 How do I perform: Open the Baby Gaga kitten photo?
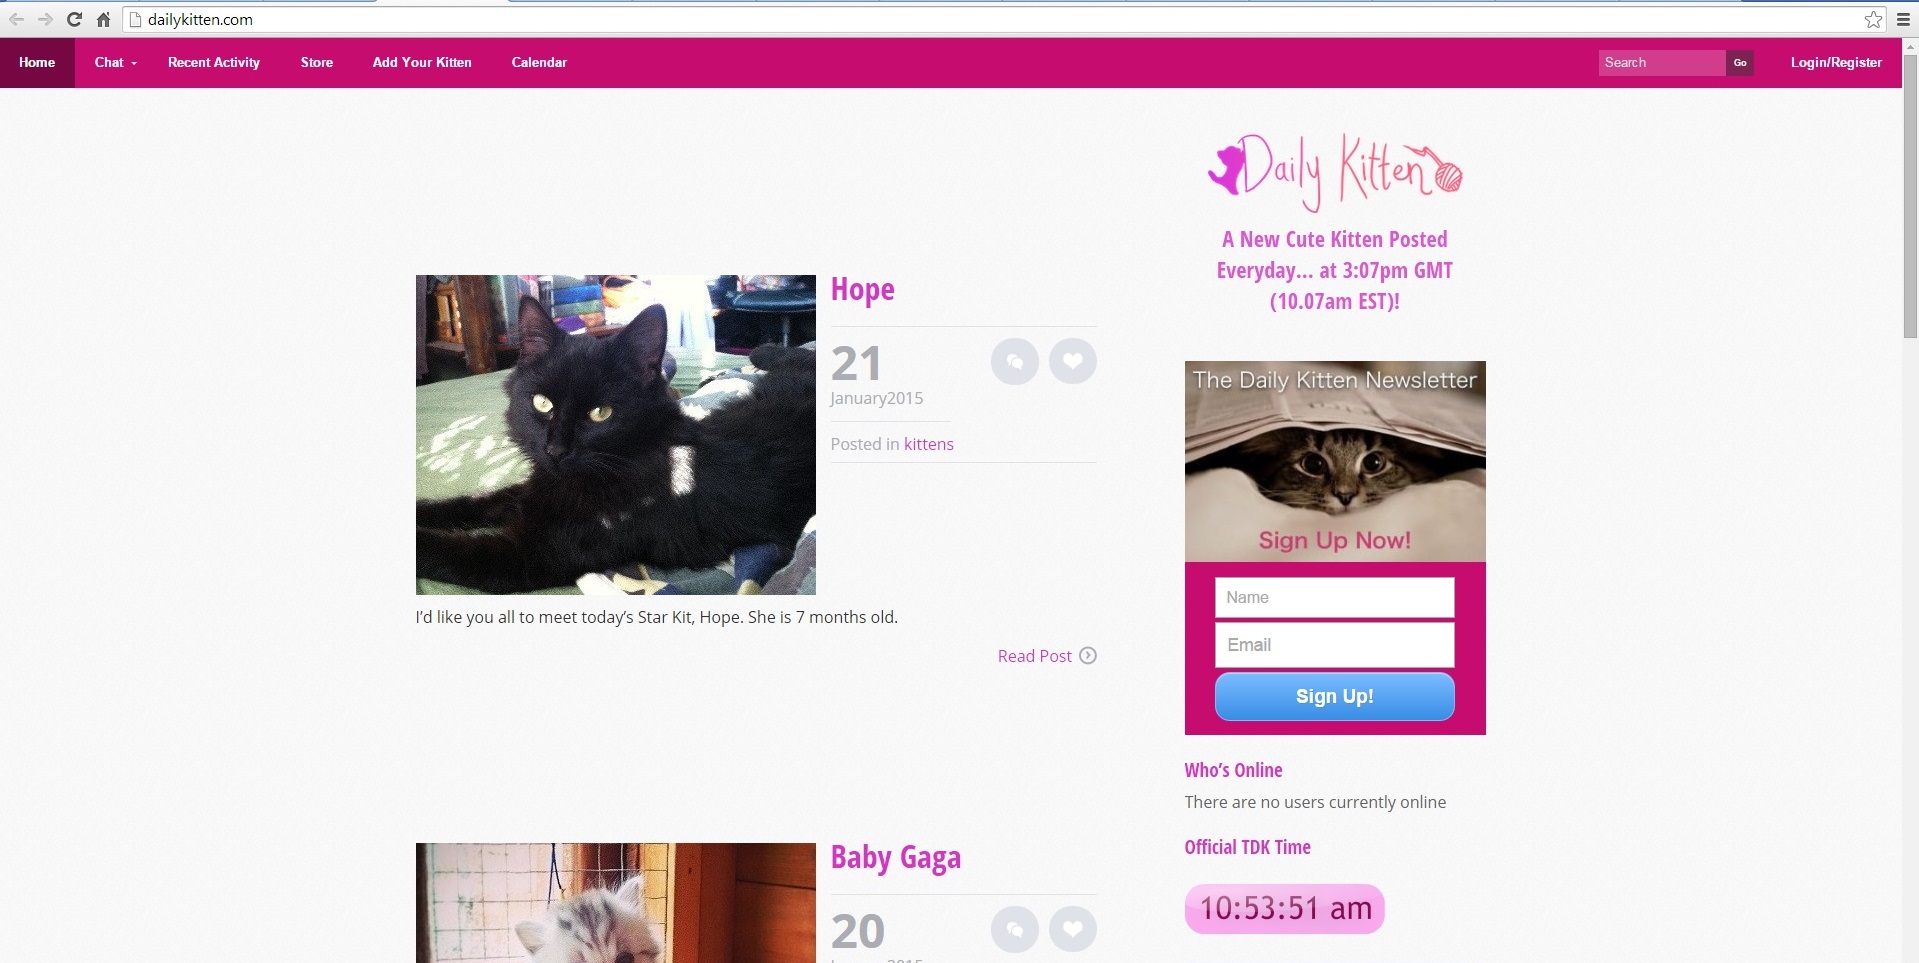[616, 903]
